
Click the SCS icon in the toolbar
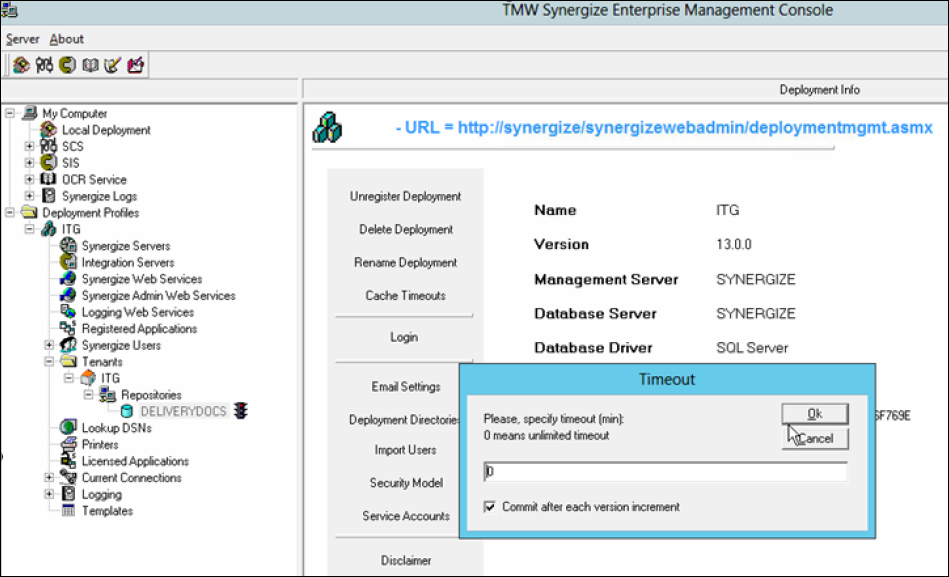[x=44, y=65]
